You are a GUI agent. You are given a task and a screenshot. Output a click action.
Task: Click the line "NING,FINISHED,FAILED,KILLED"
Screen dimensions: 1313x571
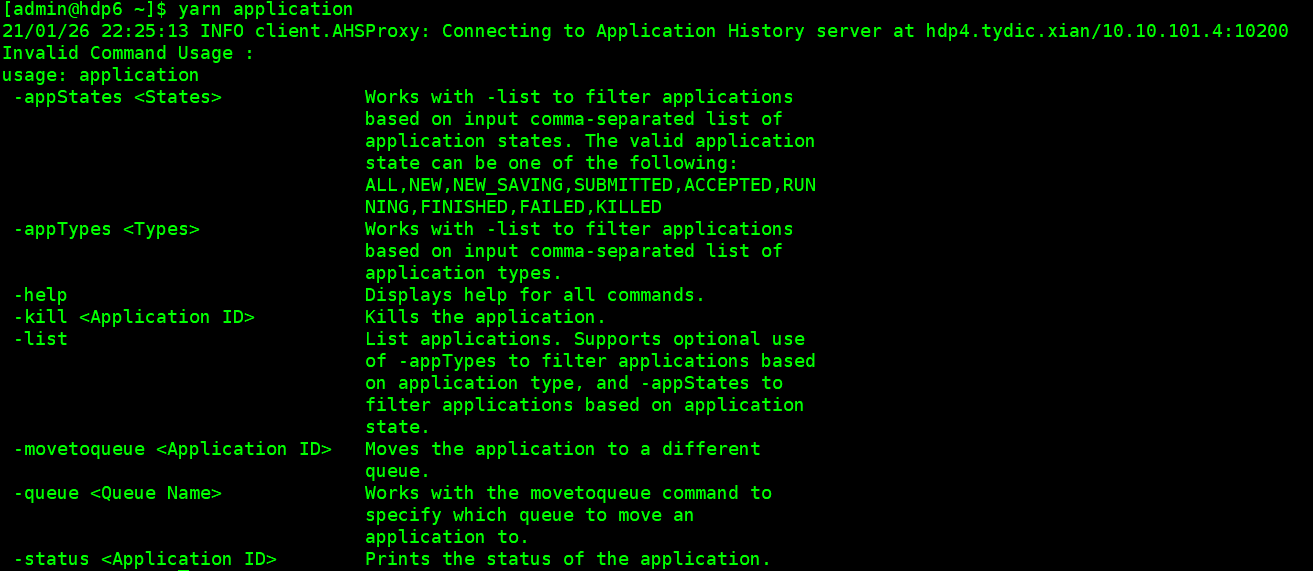click(x=513, y=207)
